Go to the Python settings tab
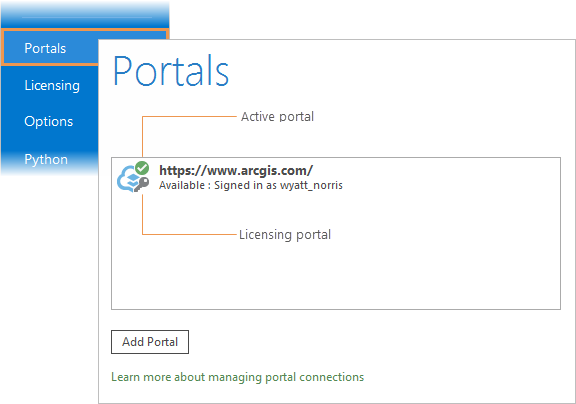 pyautogui.click(x=46, y=159)
